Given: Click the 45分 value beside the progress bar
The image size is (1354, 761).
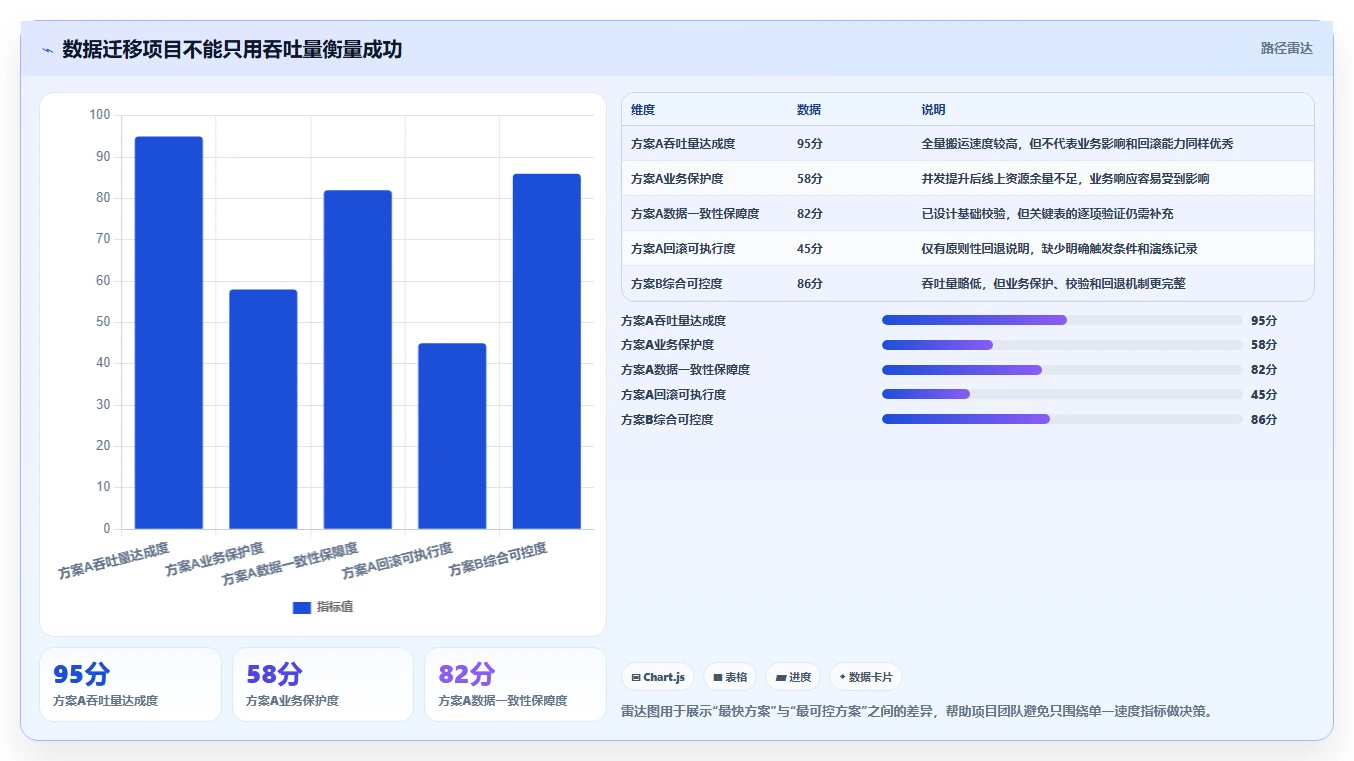Looking at the screenshot, I should click(1264, 395).
